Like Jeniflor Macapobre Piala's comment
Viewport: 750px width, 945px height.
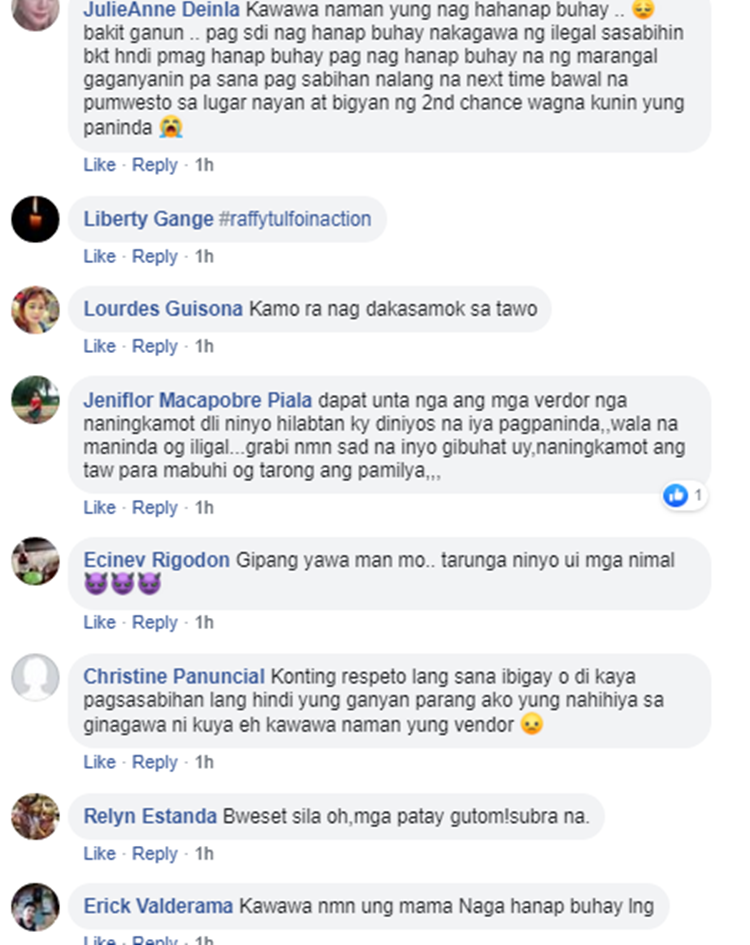[99, 507]
